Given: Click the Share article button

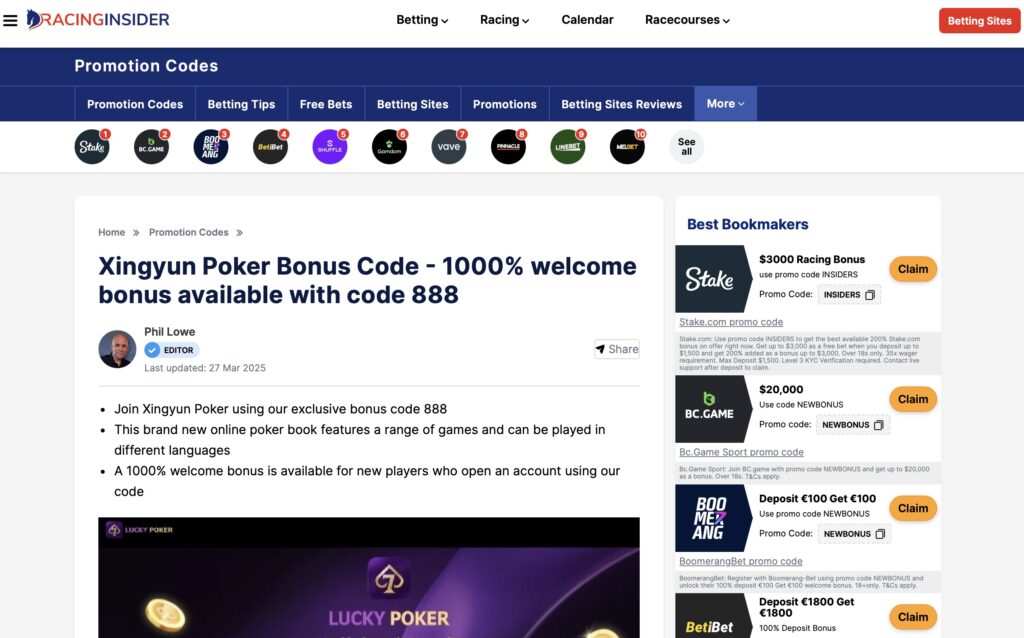Looking at the screenshot, I should click(x=616, y=349).
